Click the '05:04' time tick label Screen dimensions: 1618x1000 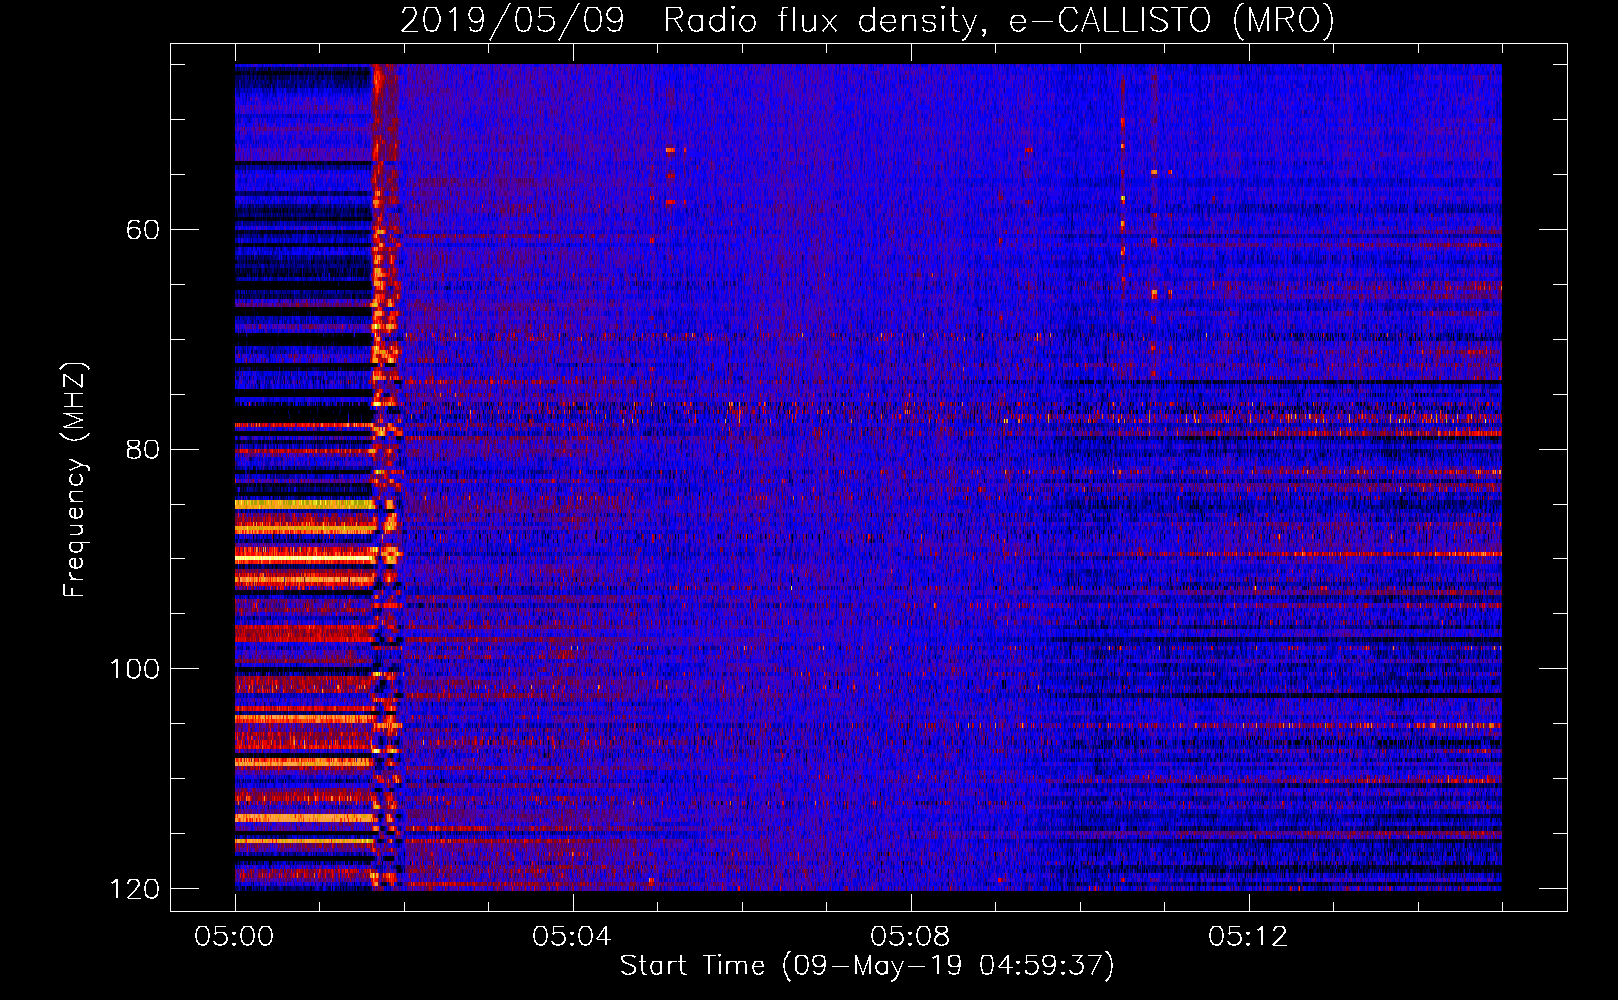pos(572,937)
